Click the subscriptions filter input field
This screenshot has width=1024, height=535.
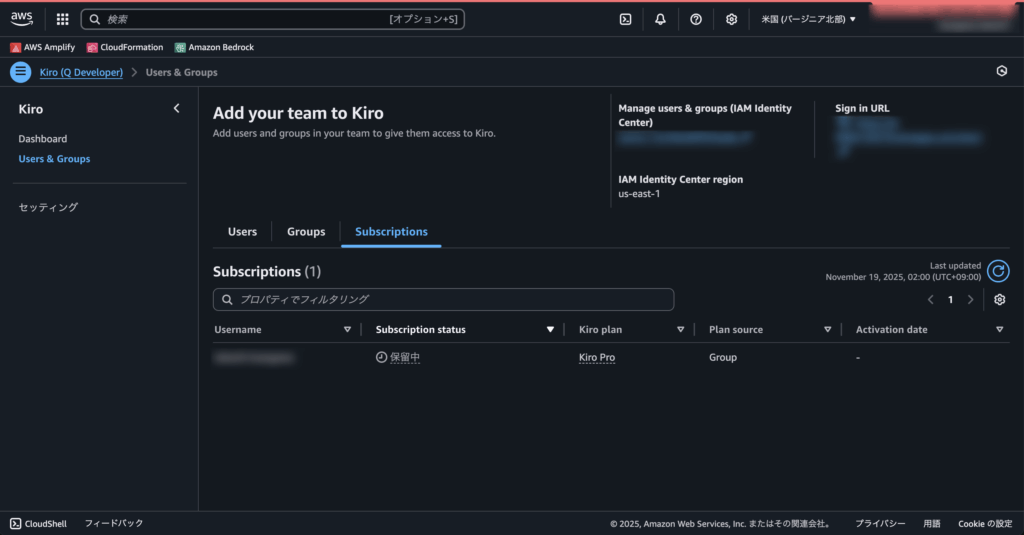click(x=443, y=299)
